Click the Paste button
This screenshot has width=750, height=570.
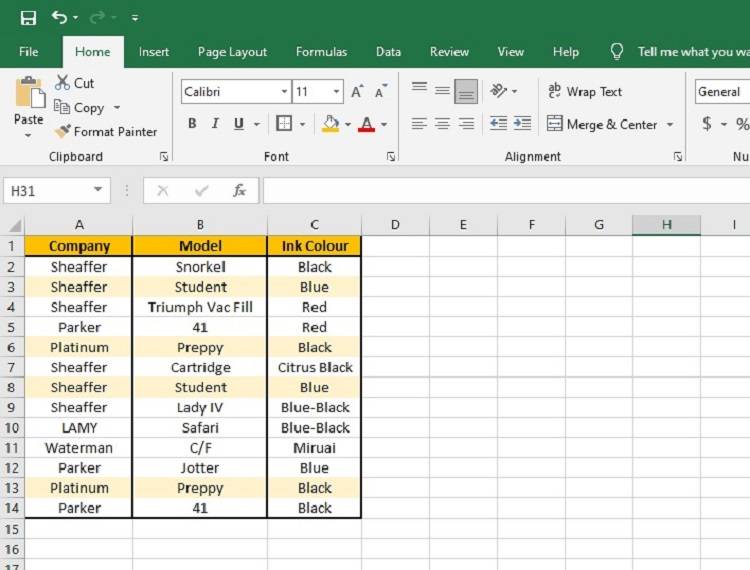[29, 107]
